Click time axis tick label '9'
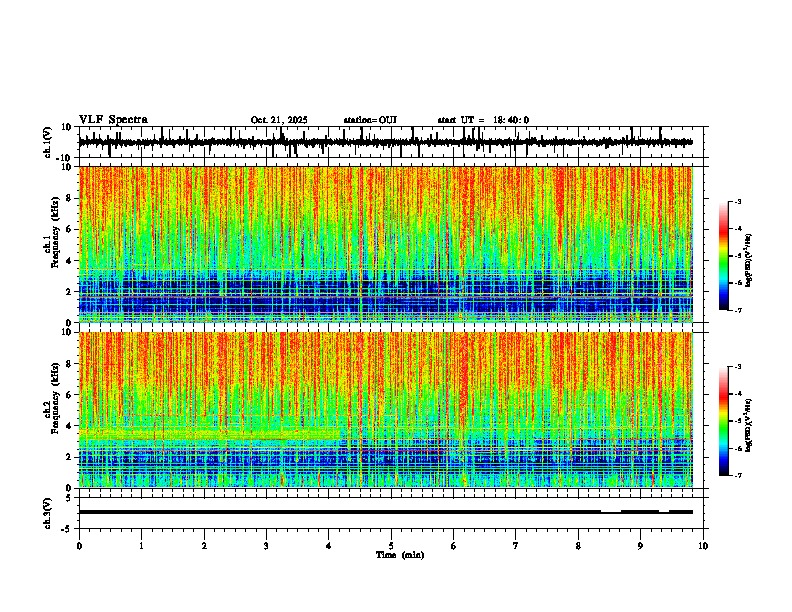 point(640,546)
